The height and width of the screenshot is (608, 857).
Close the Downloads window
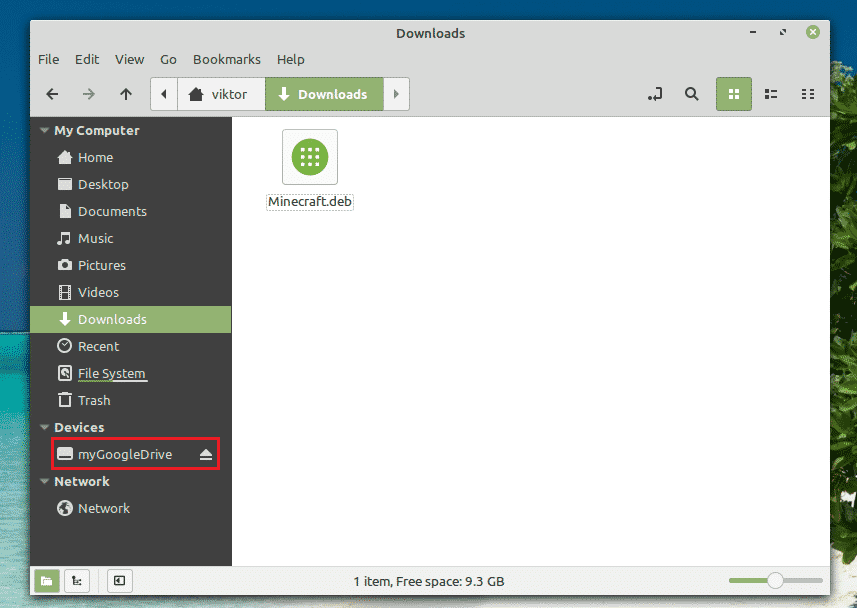813,32
